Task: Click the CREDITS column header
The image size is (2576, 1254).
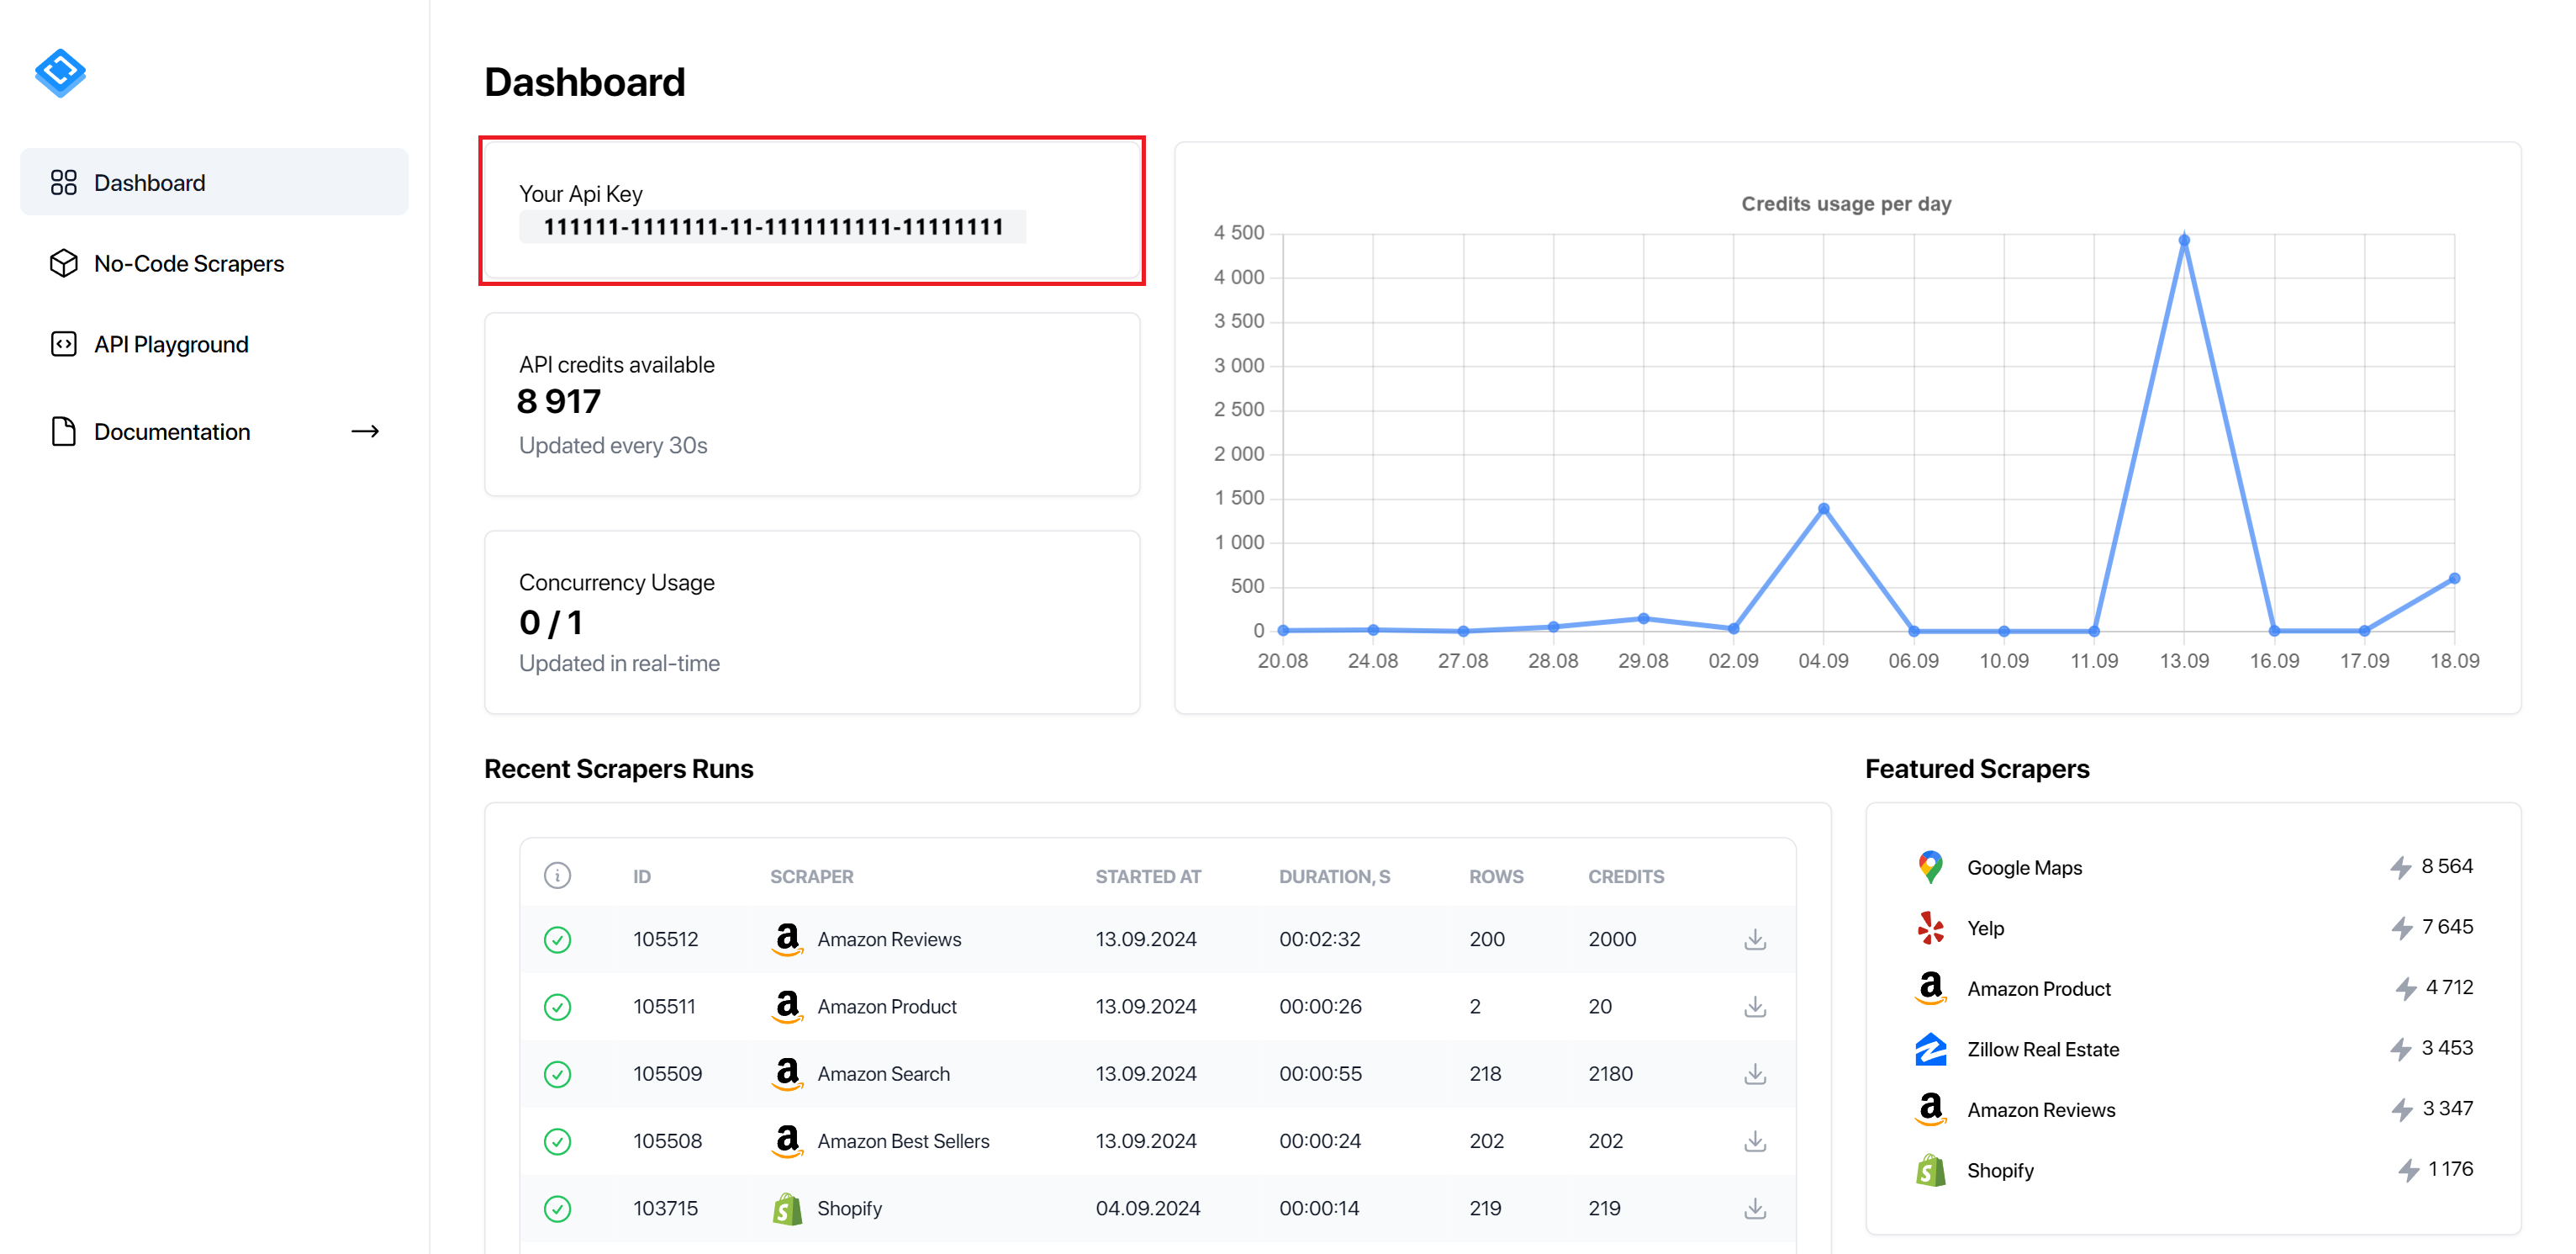Action: pos(1625,876)
